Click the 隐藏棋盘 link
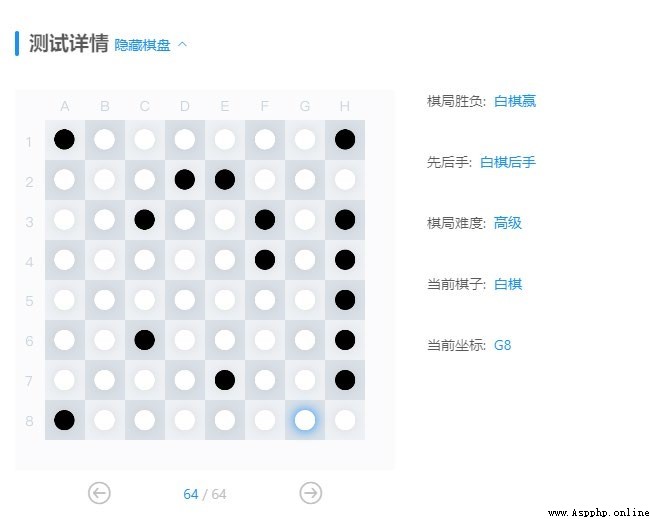This screenshot has height=519, width=650. point(142,45)
